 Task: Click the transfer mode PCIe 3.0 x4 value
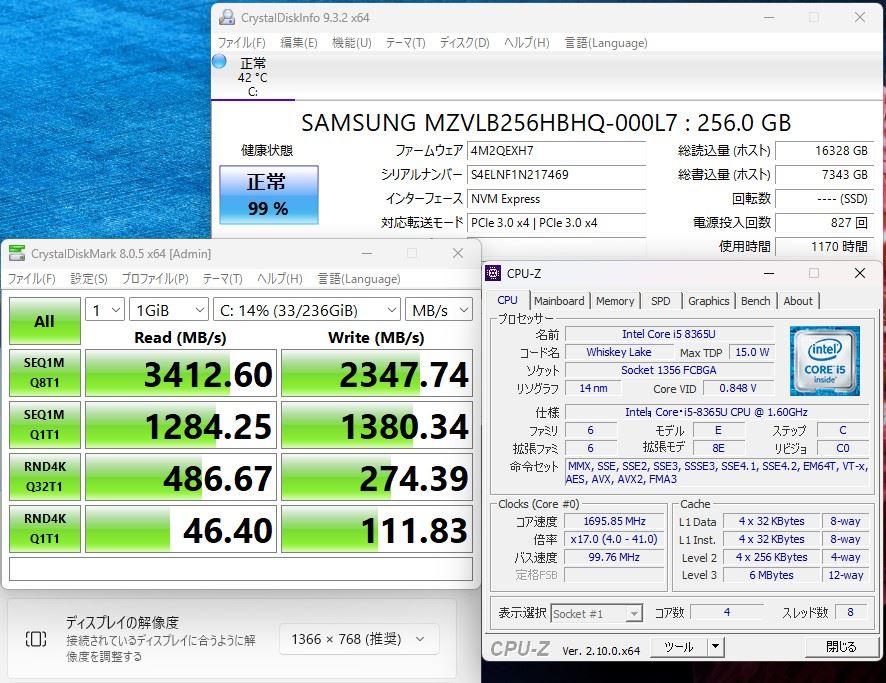pyautogui.click(x=556, y=223)
